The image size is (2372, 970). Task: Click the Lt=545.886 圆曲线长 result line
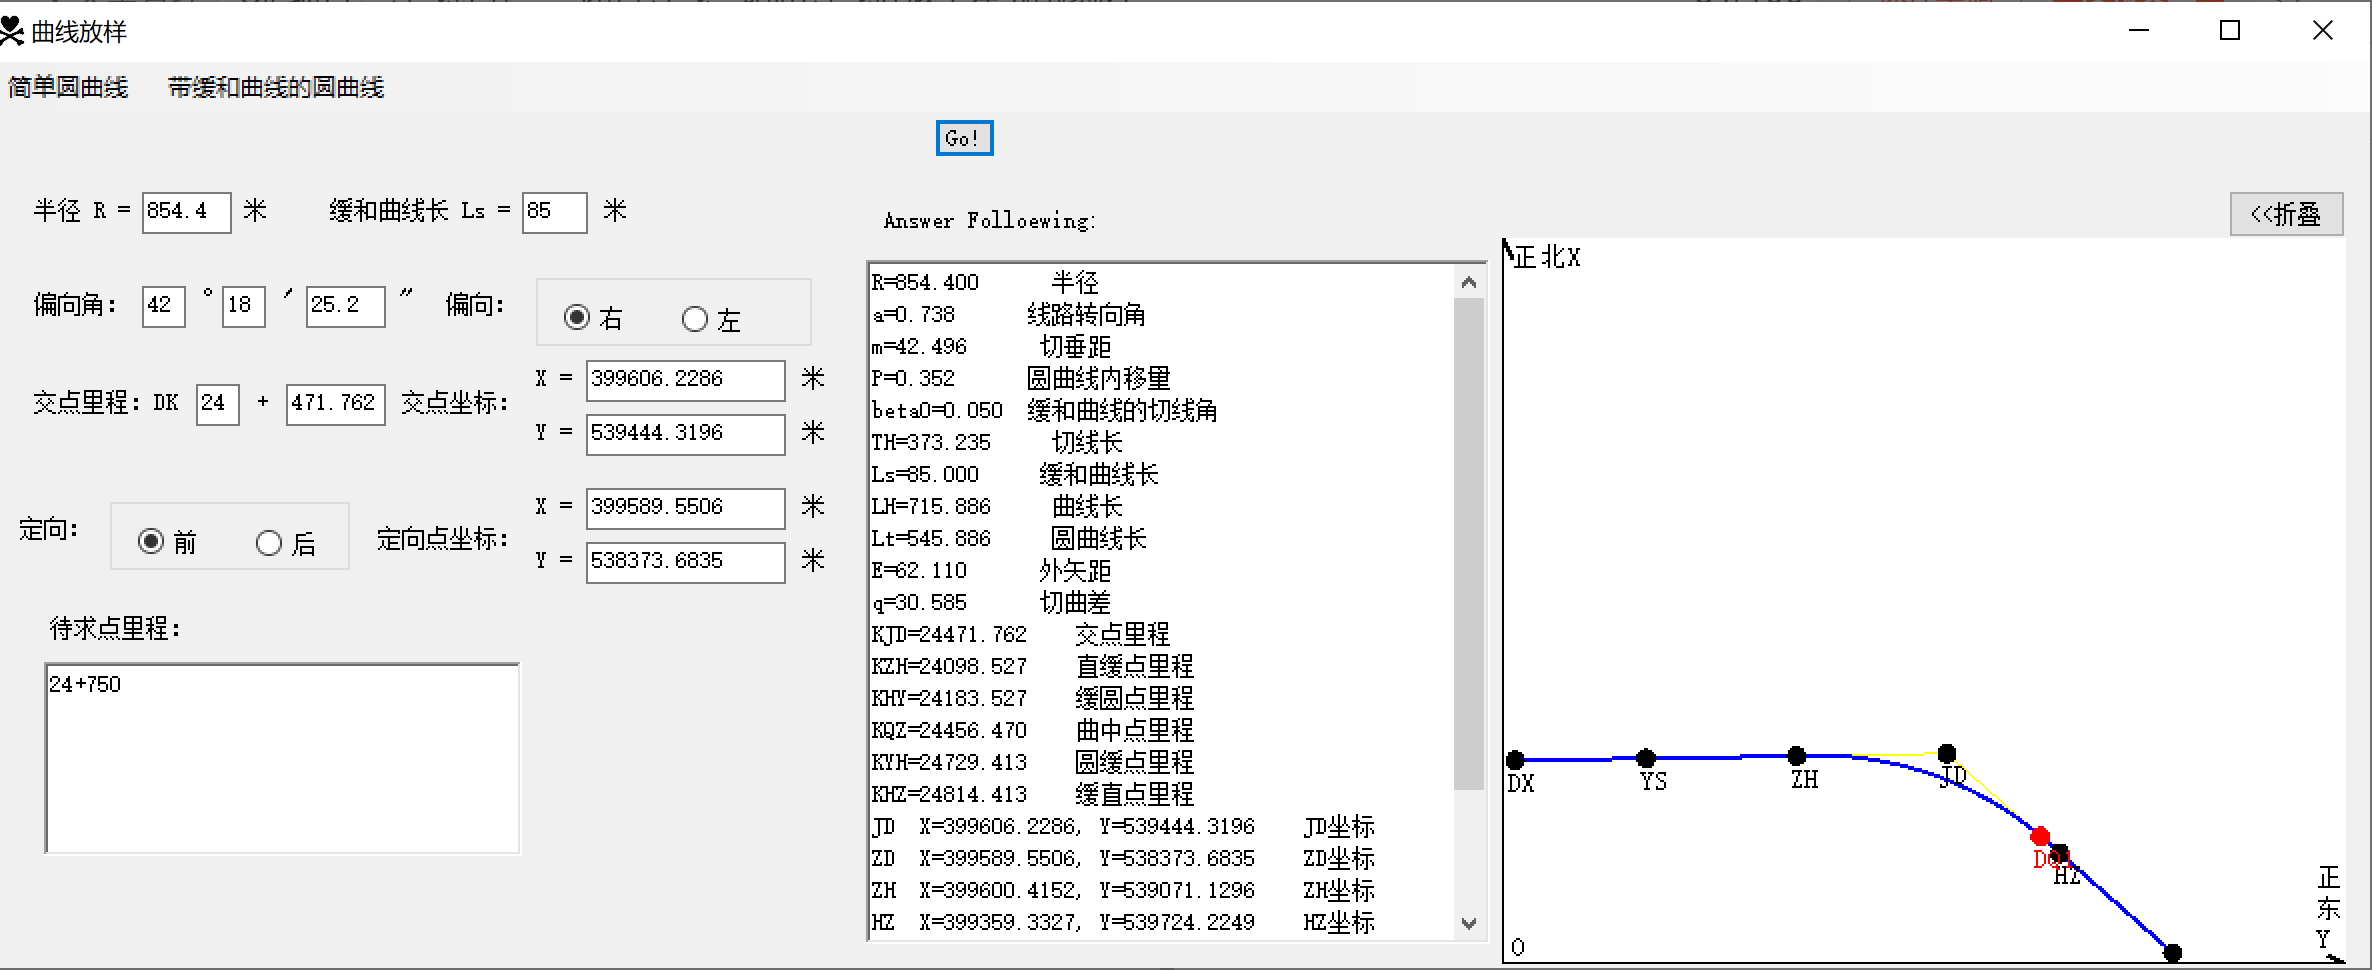coord(1009,539)
